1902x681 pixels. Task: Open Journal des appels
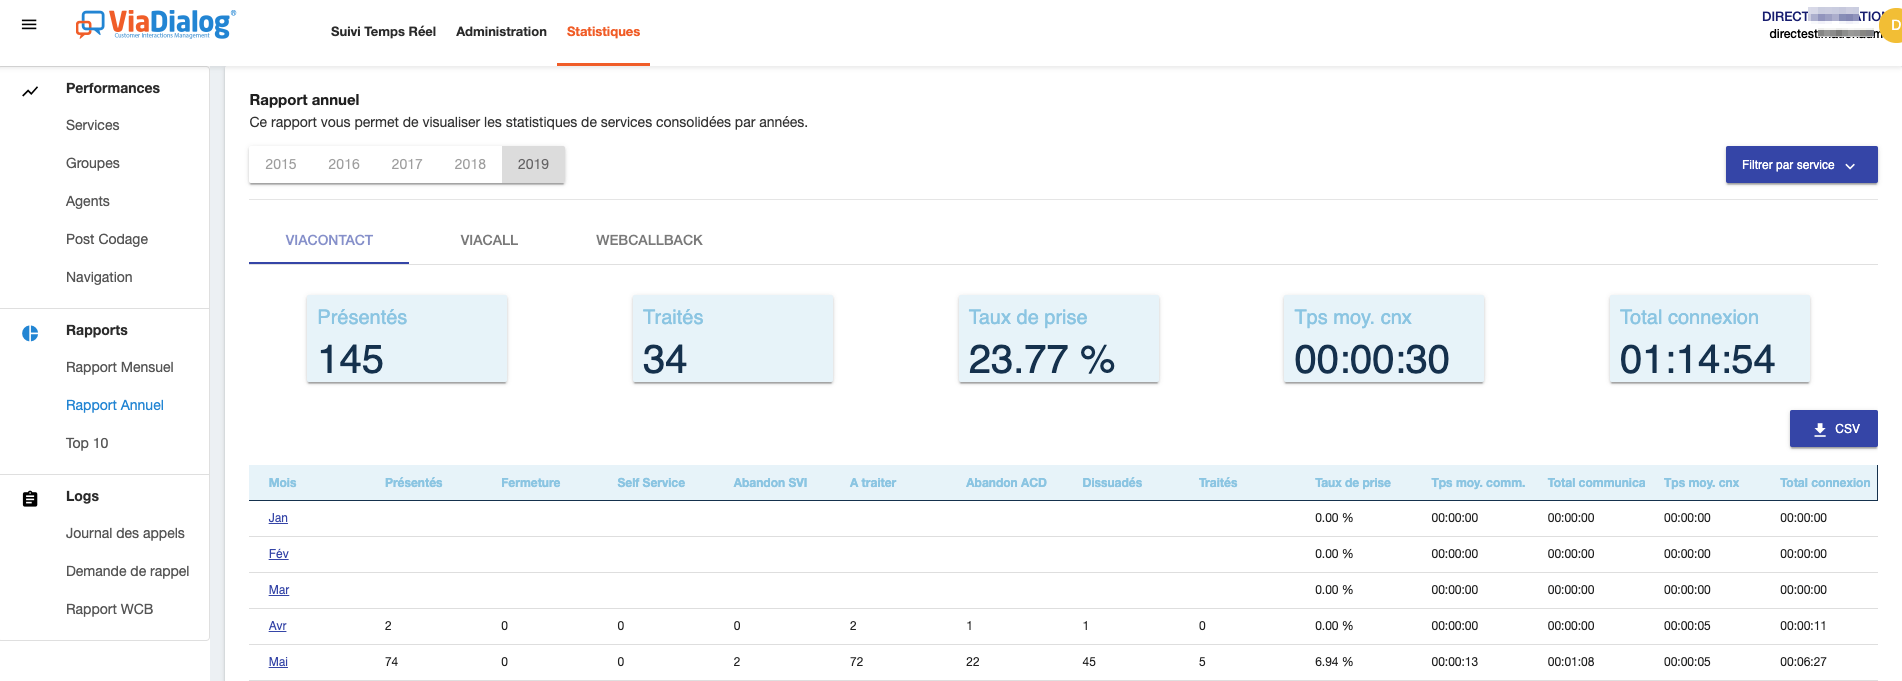pos(125,533)
